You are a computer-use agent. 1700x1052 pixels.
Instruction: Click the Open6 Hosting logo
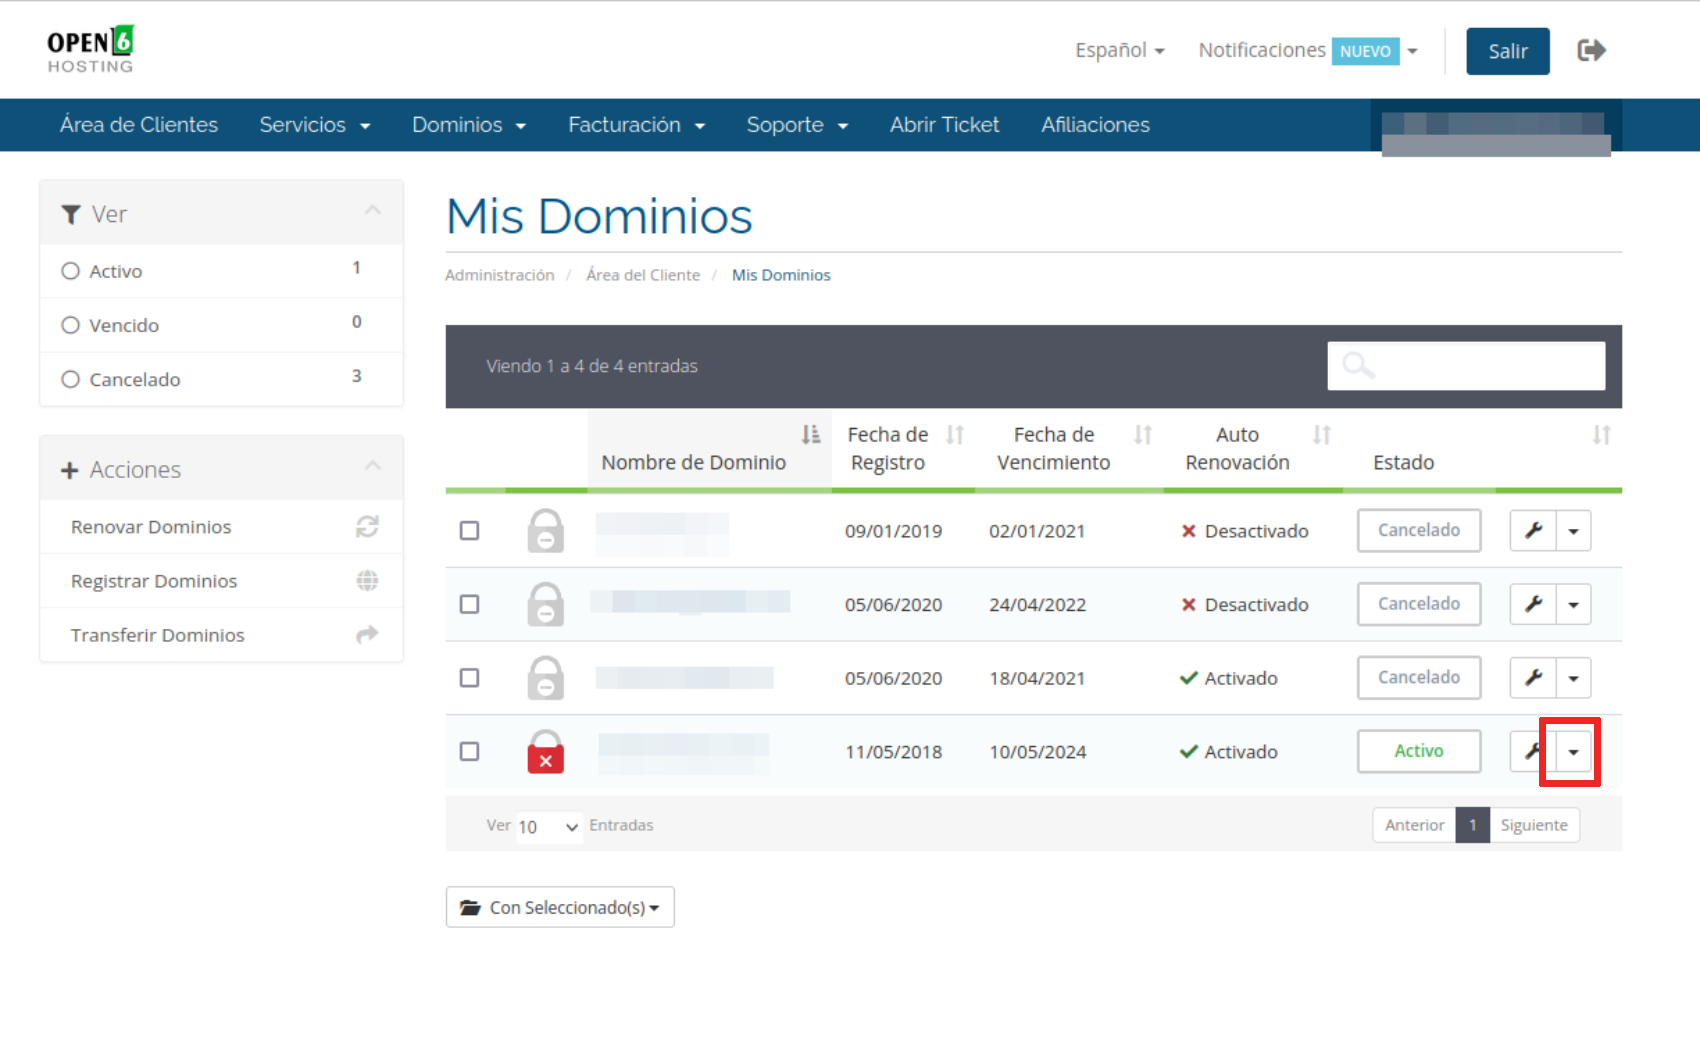pyautogui.click(x=90, y=49)
